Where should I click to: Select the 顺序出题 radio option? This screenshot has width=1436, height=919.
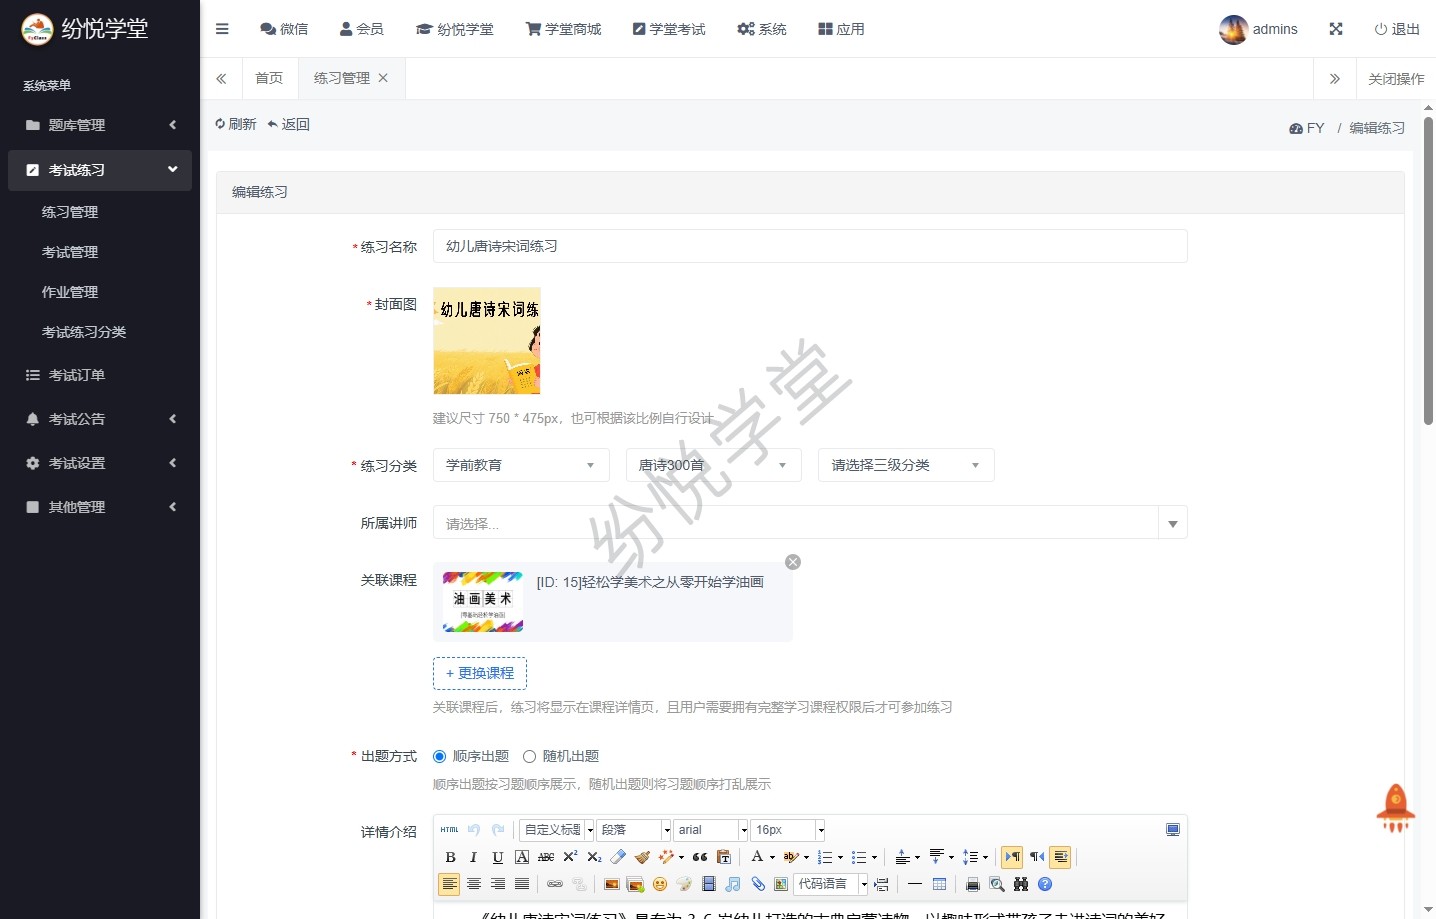point(440,757)
